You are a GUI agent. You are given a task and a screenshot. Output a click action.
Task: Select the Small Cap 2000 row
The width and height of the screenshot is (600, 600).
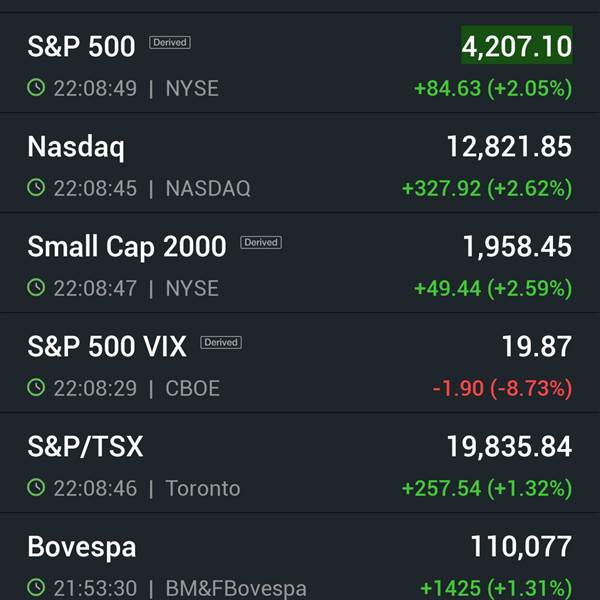(300, 263)
